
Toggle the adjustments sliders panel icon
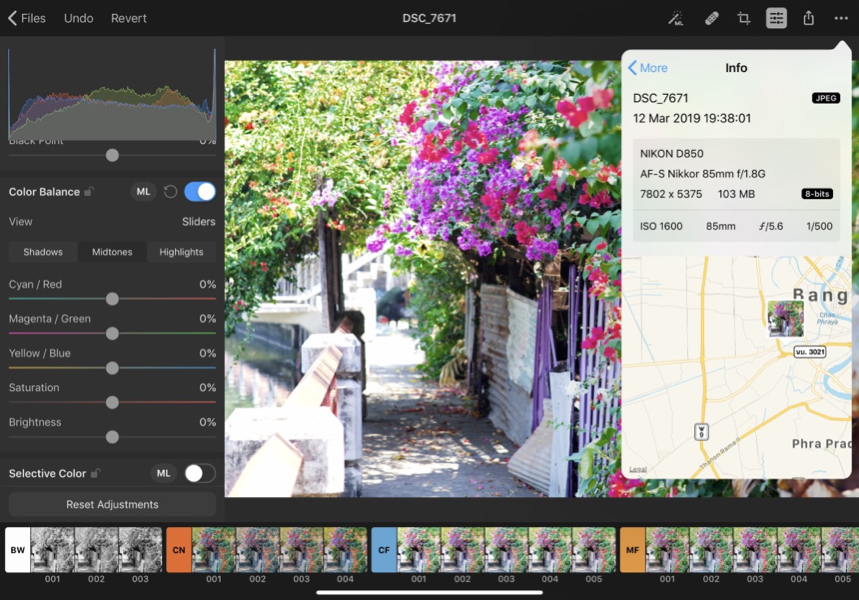point(776,18)
